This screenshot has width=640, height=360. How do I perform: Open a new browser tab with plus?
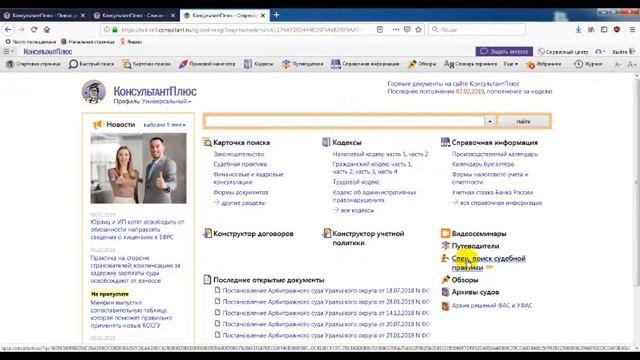pos(276,15)
